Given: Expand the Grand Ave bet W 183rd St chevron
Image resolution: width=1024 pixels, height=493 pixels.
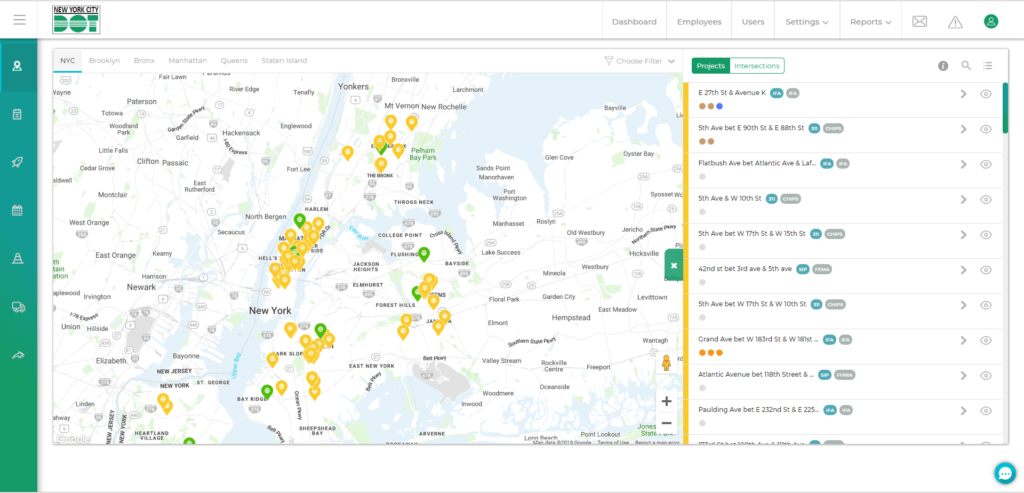Looking at the screenshot, I should [963, 340].
